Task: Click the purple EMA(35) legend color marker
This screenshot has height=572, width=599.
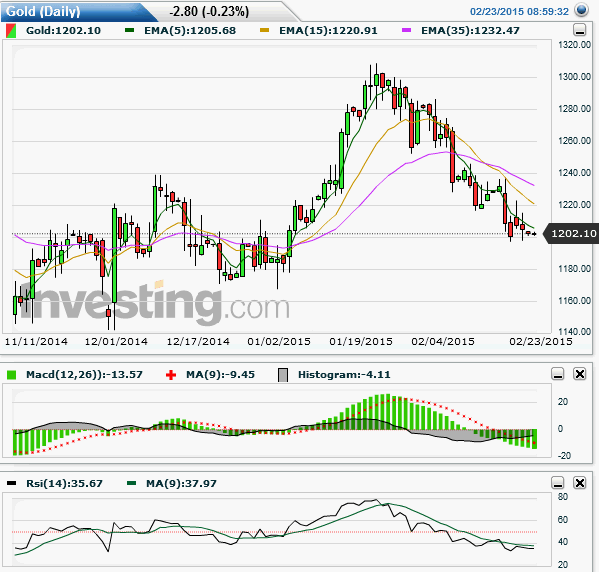Action: pos(406,30)
